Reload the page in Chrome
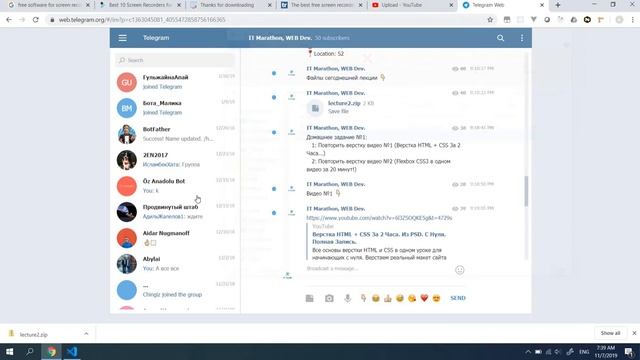This screenshot has height=360, width=640. (36, 20)
